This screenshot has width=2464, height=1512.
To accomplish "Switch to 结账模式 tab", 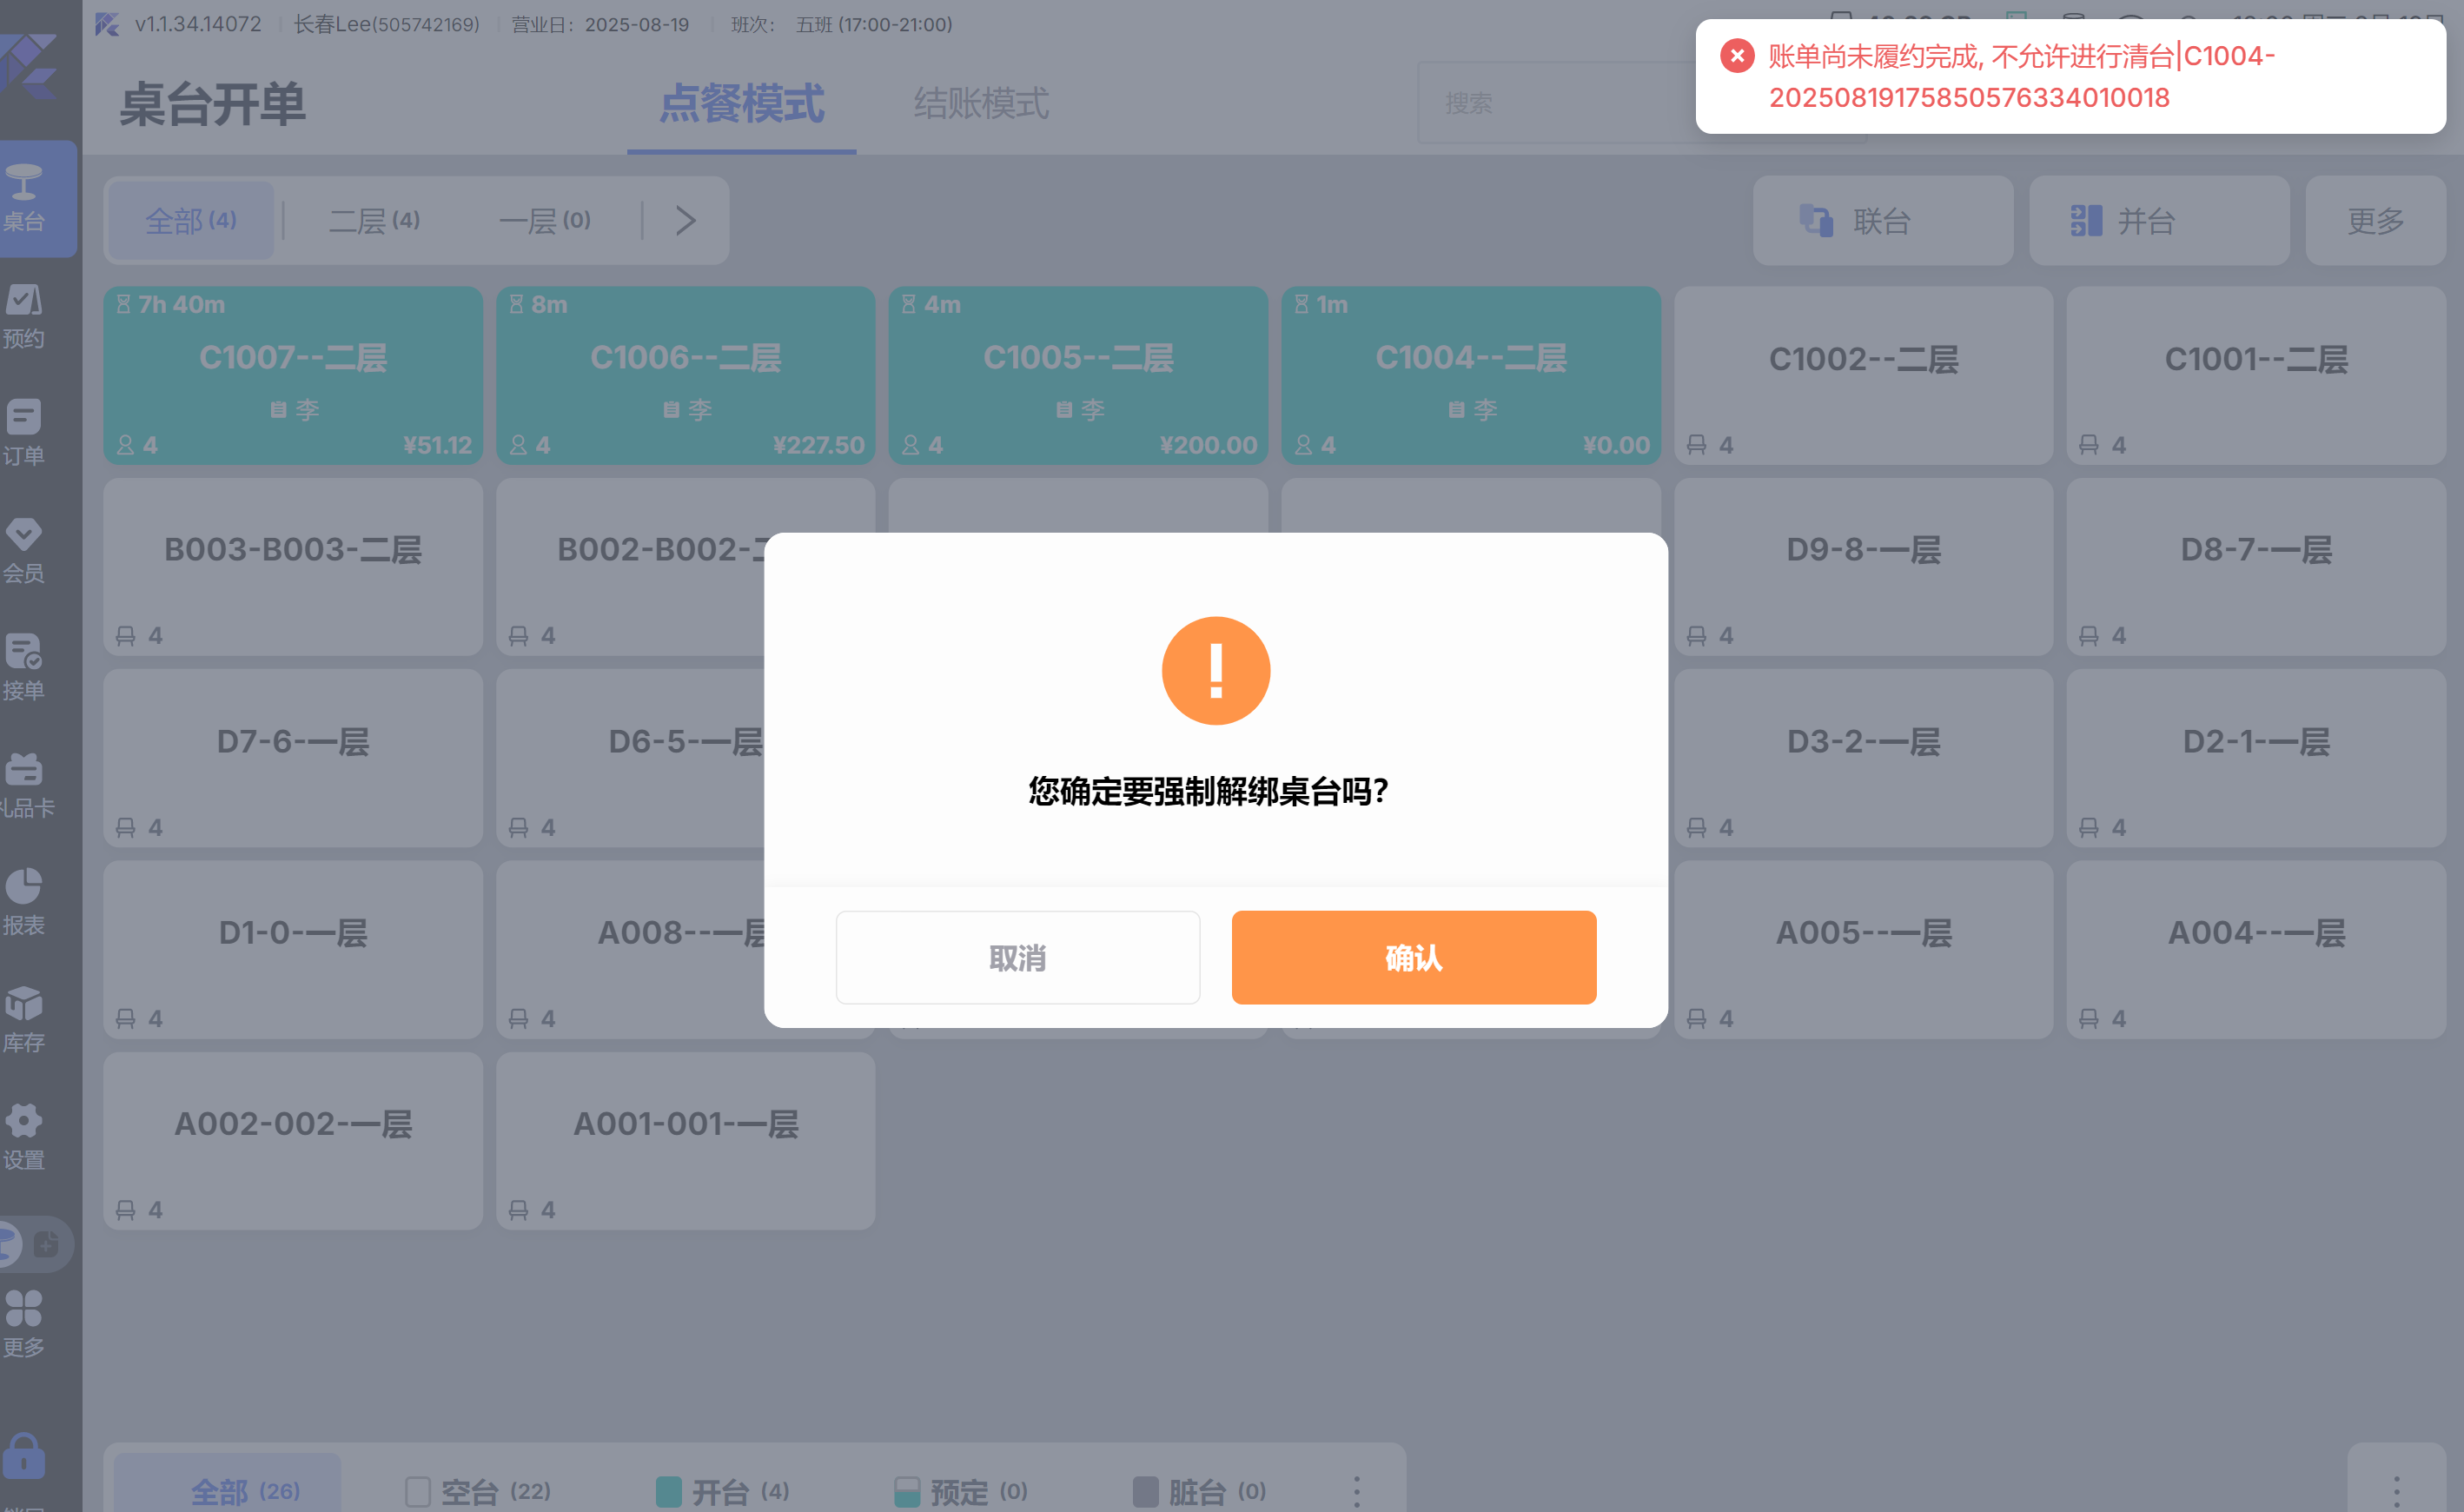I will coord(980,103).
